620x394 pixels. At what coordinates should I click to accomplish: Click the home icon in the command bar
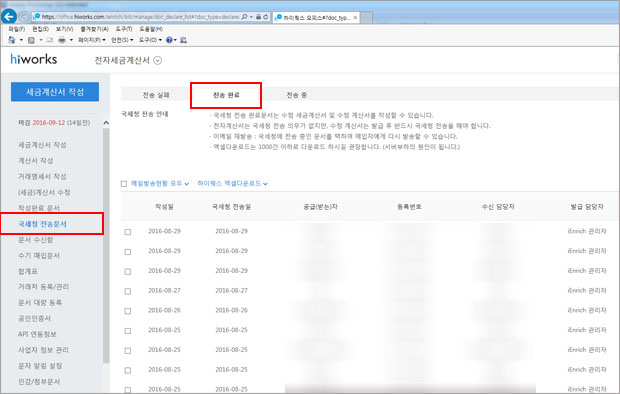[x=11, y=40]
